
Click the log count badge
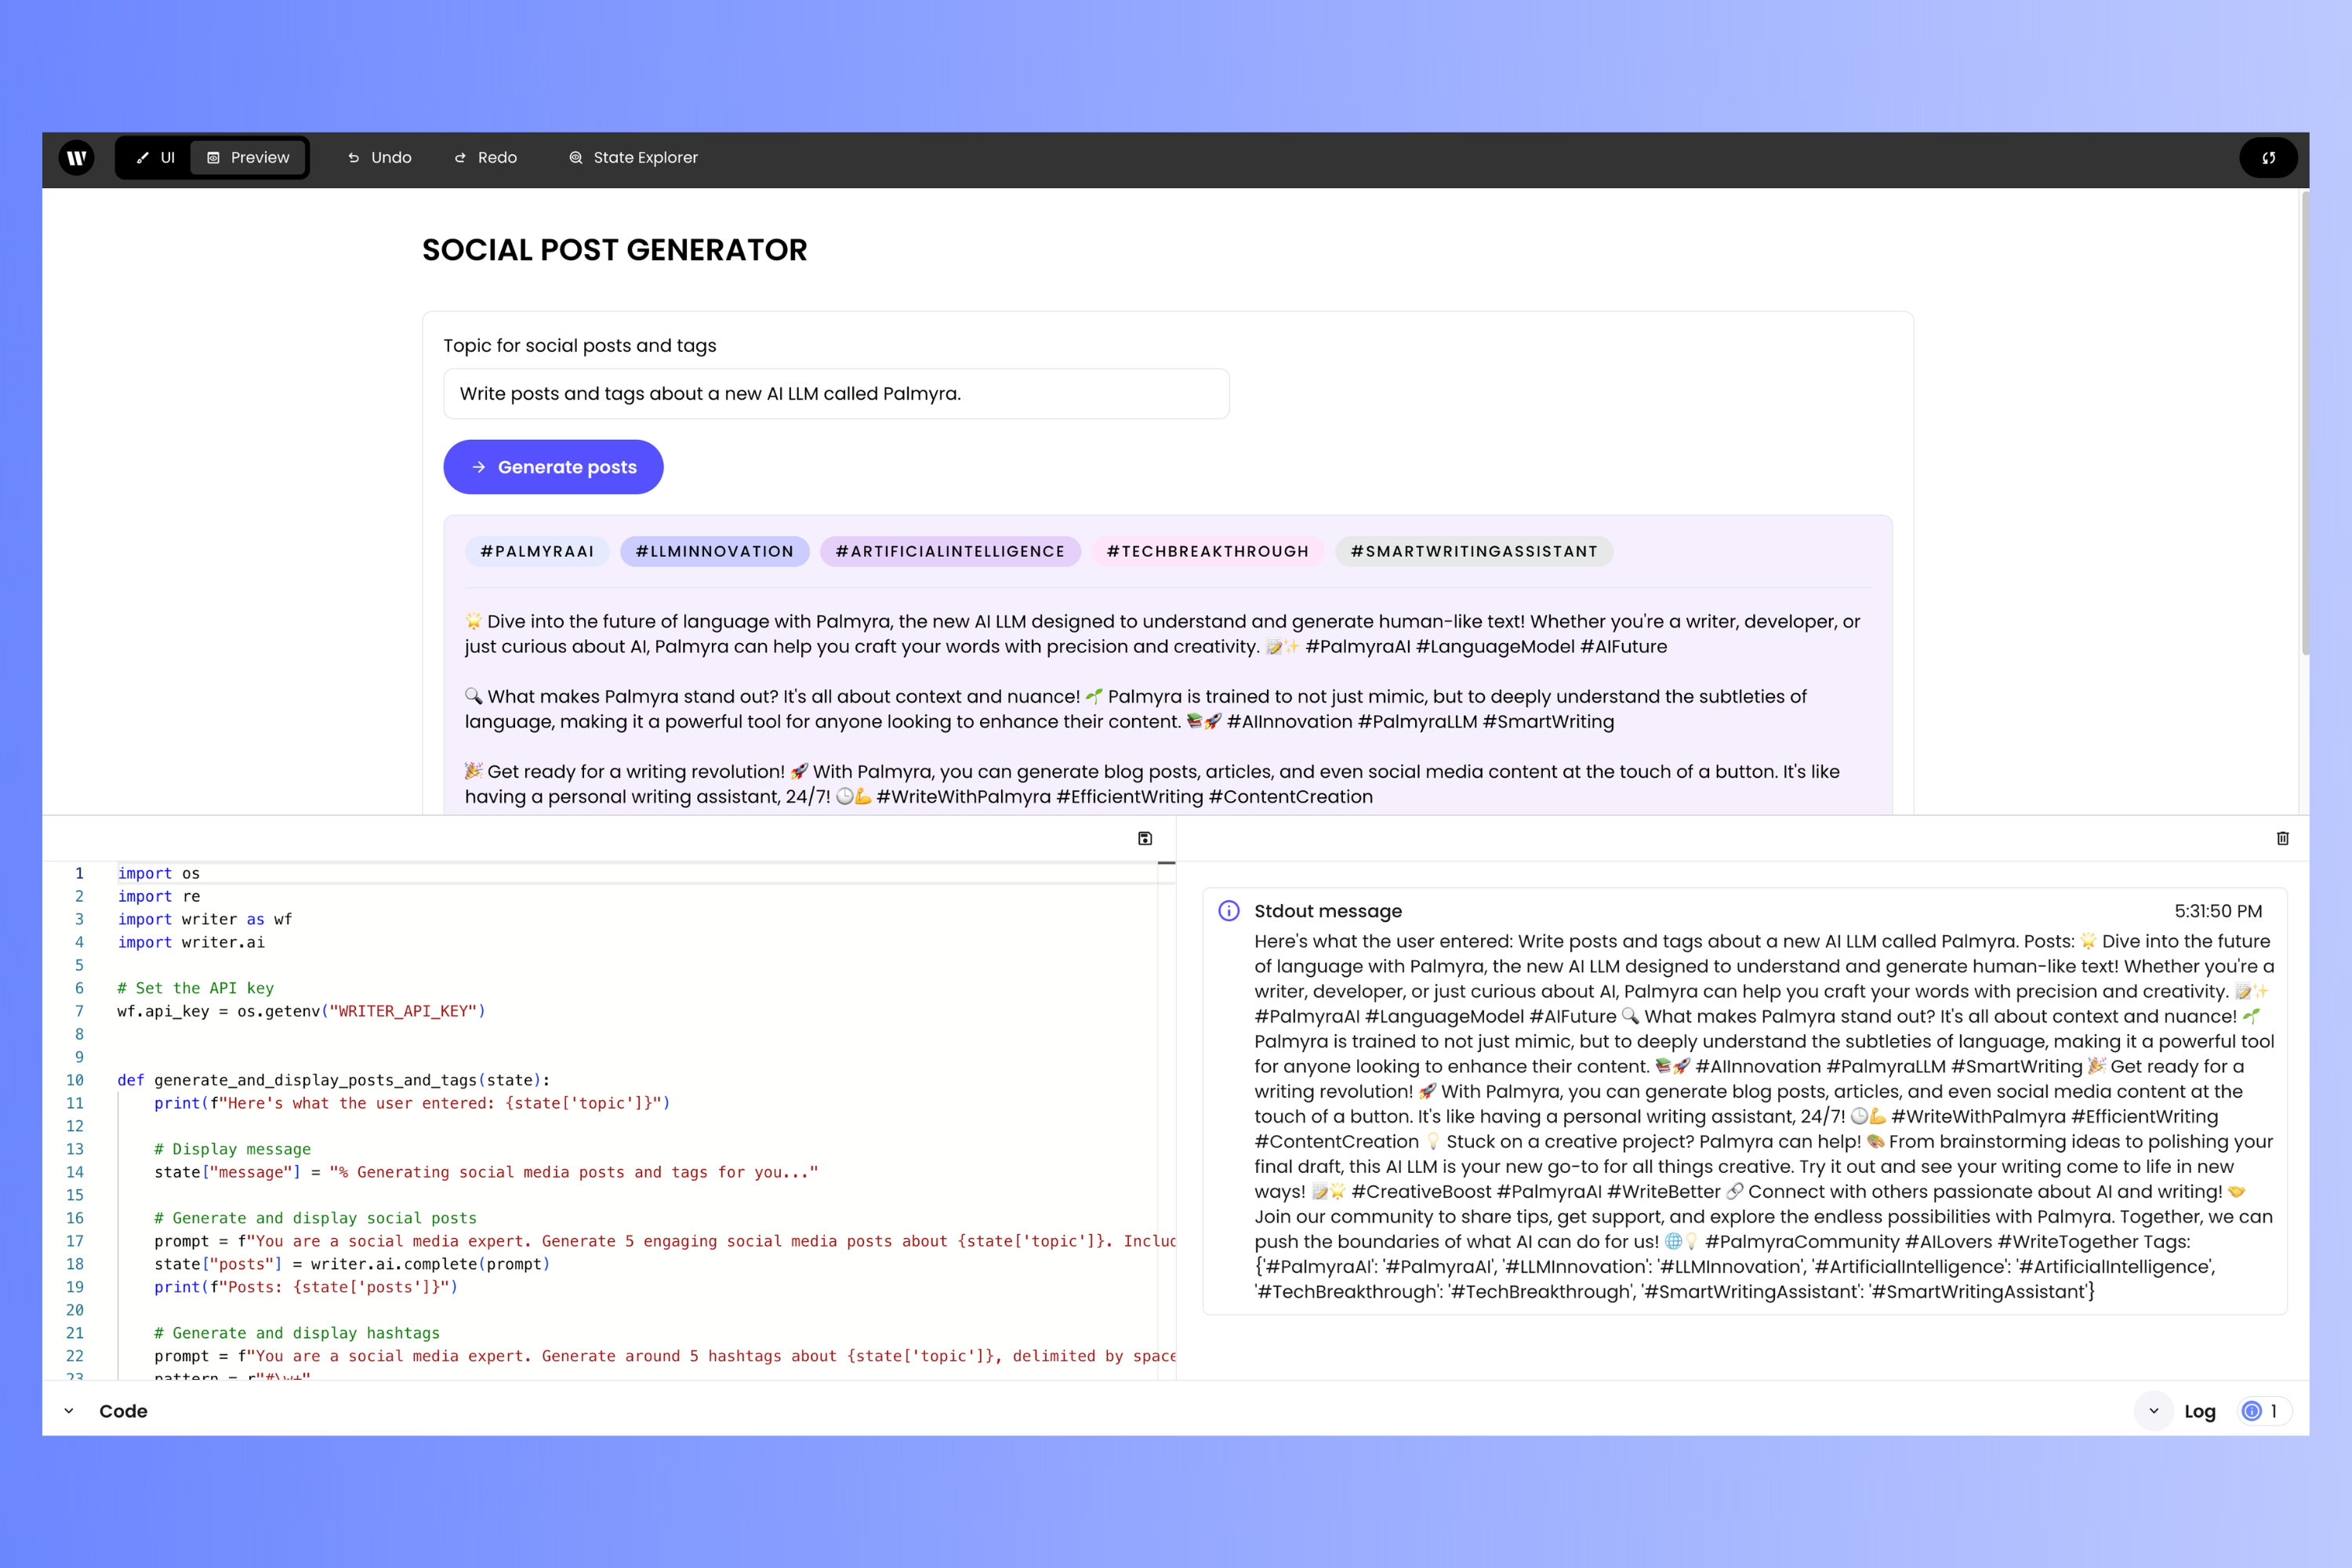[x=2264, y=1411]
